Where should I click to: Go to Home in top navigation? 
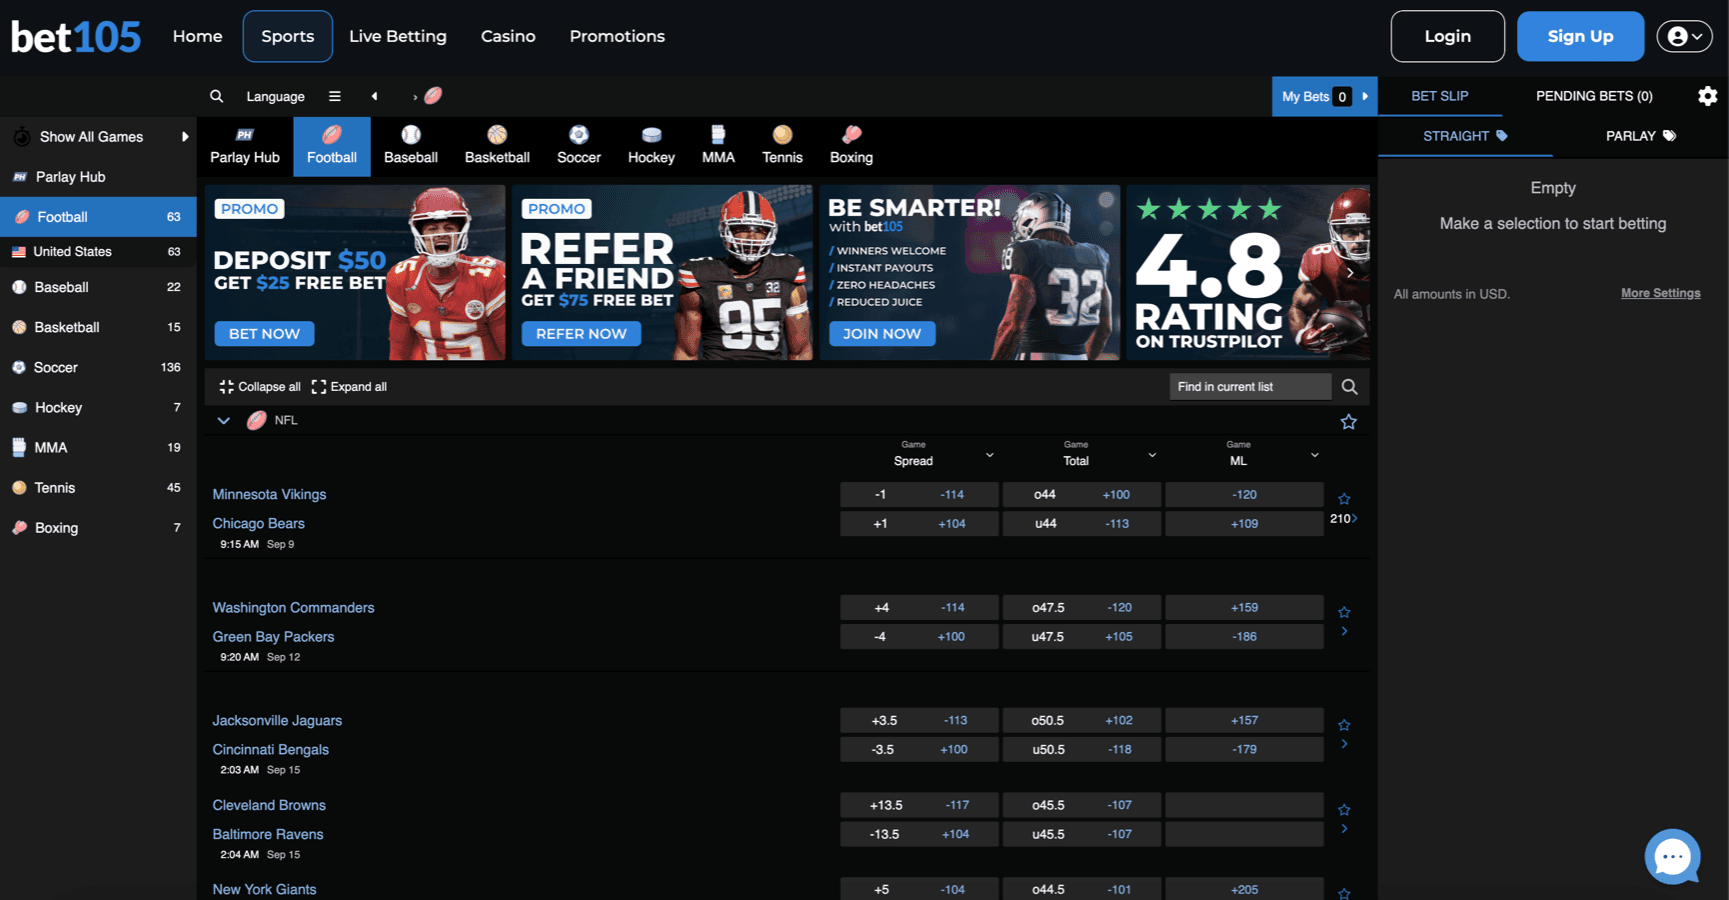pyautogui.click(x=197, y=36)
